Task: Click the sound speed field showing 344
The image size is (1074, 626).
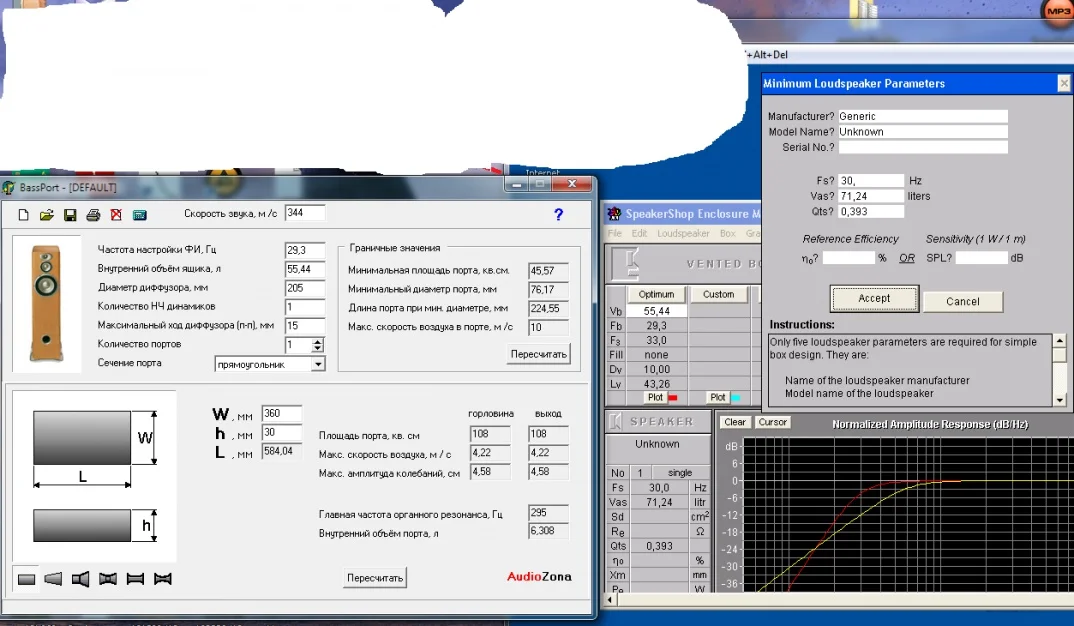Action: tap(305, 213)
